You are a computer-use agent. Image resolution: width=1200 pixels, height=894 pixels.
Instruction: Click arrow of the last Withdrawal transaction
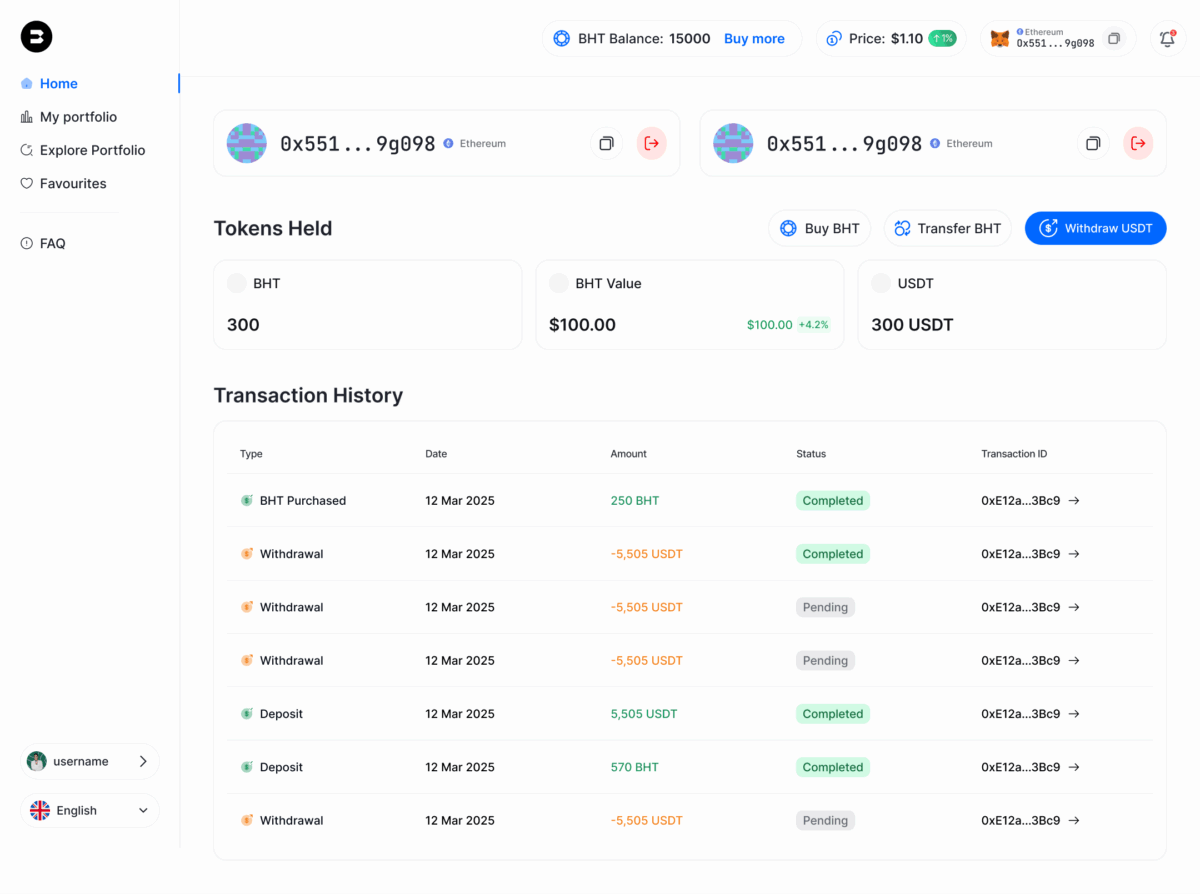pos(1074,821)
